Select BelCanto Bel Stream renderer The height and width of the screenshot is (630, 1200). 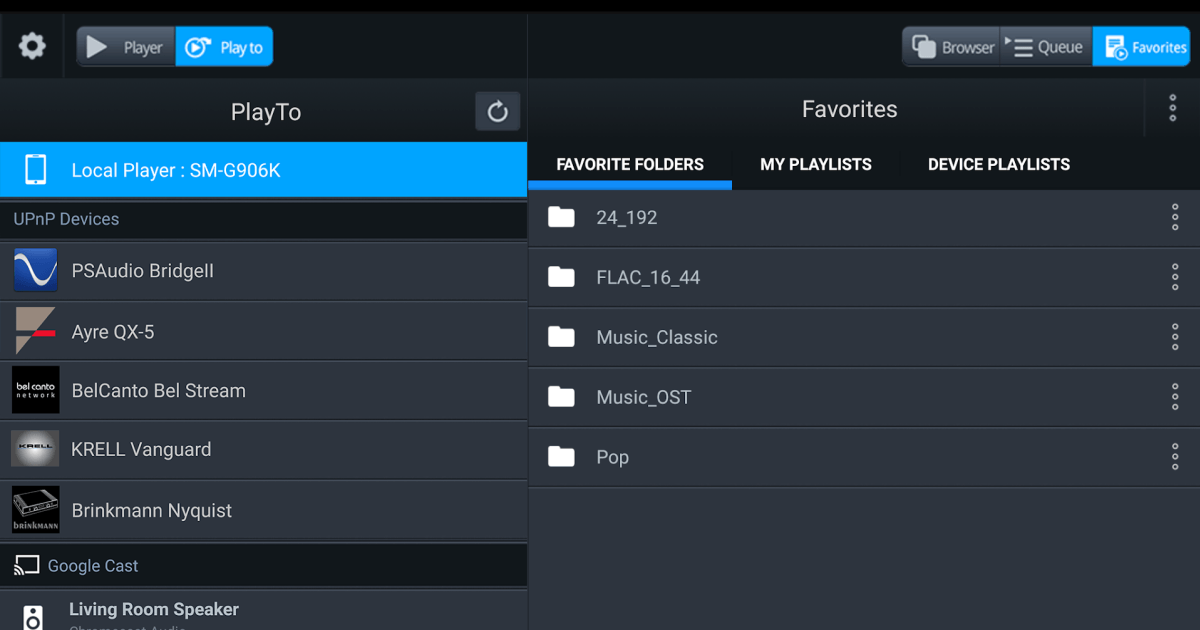pos(263,390)
